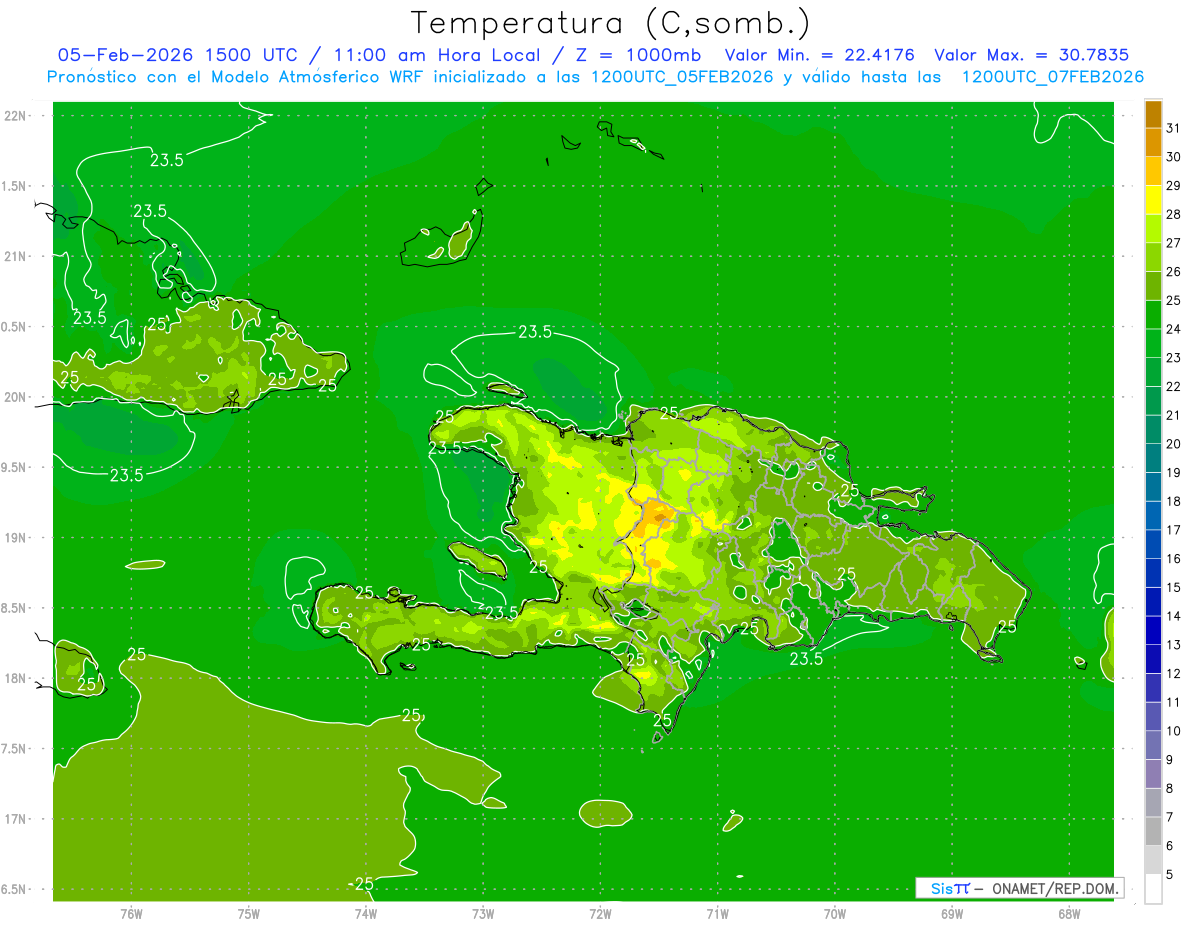Screen dimensions: 1200x927
Task: Select the 'Valor Min. = 22.4176' readout
Action: (x=820, y=55)
